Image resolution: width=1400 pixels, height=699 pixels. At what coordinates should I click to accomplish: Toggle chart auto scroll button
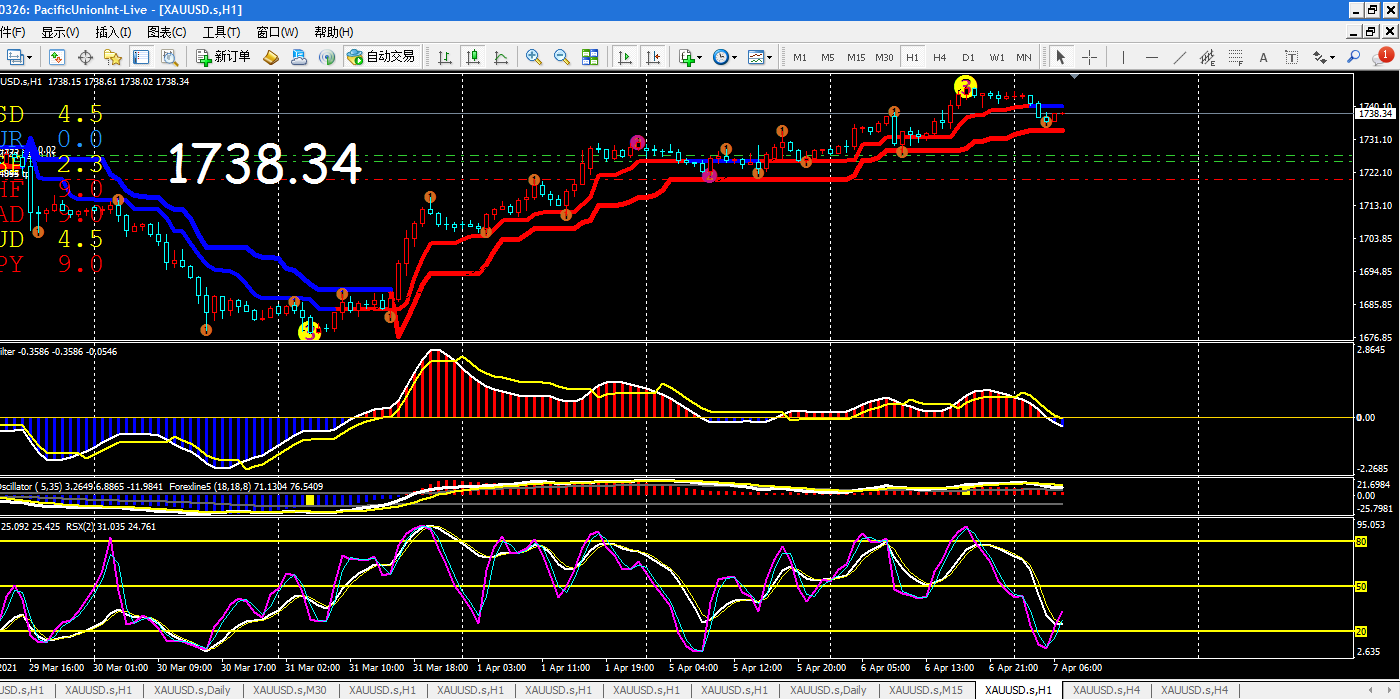click(625, 57)
